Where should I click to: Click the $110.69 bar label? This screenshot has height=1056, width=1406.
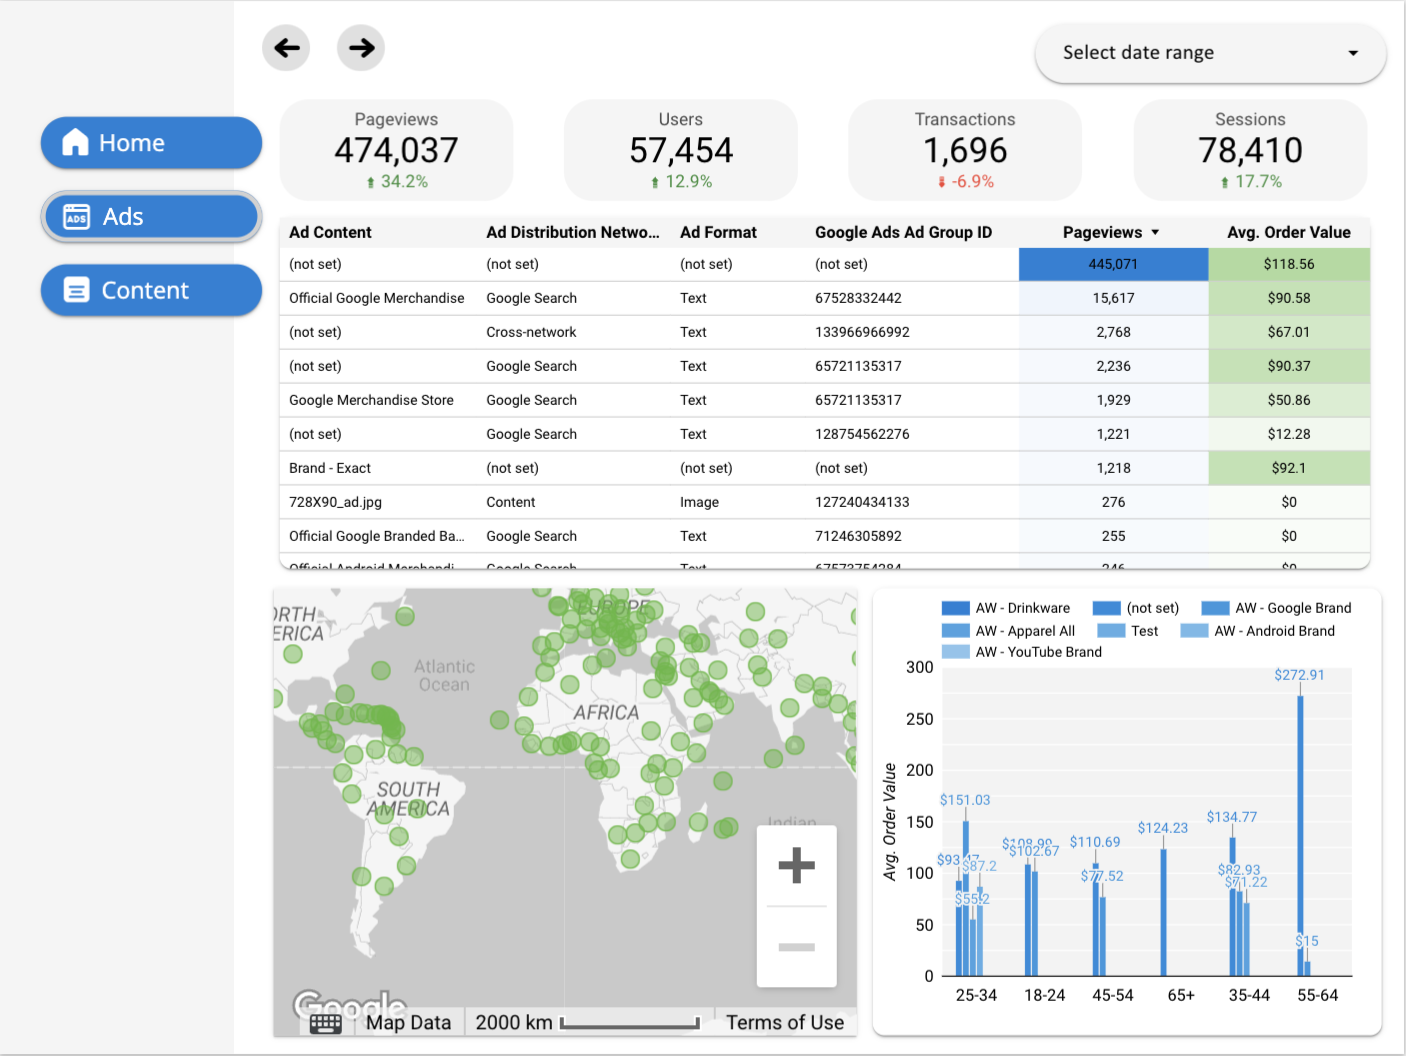point(1095,842)
